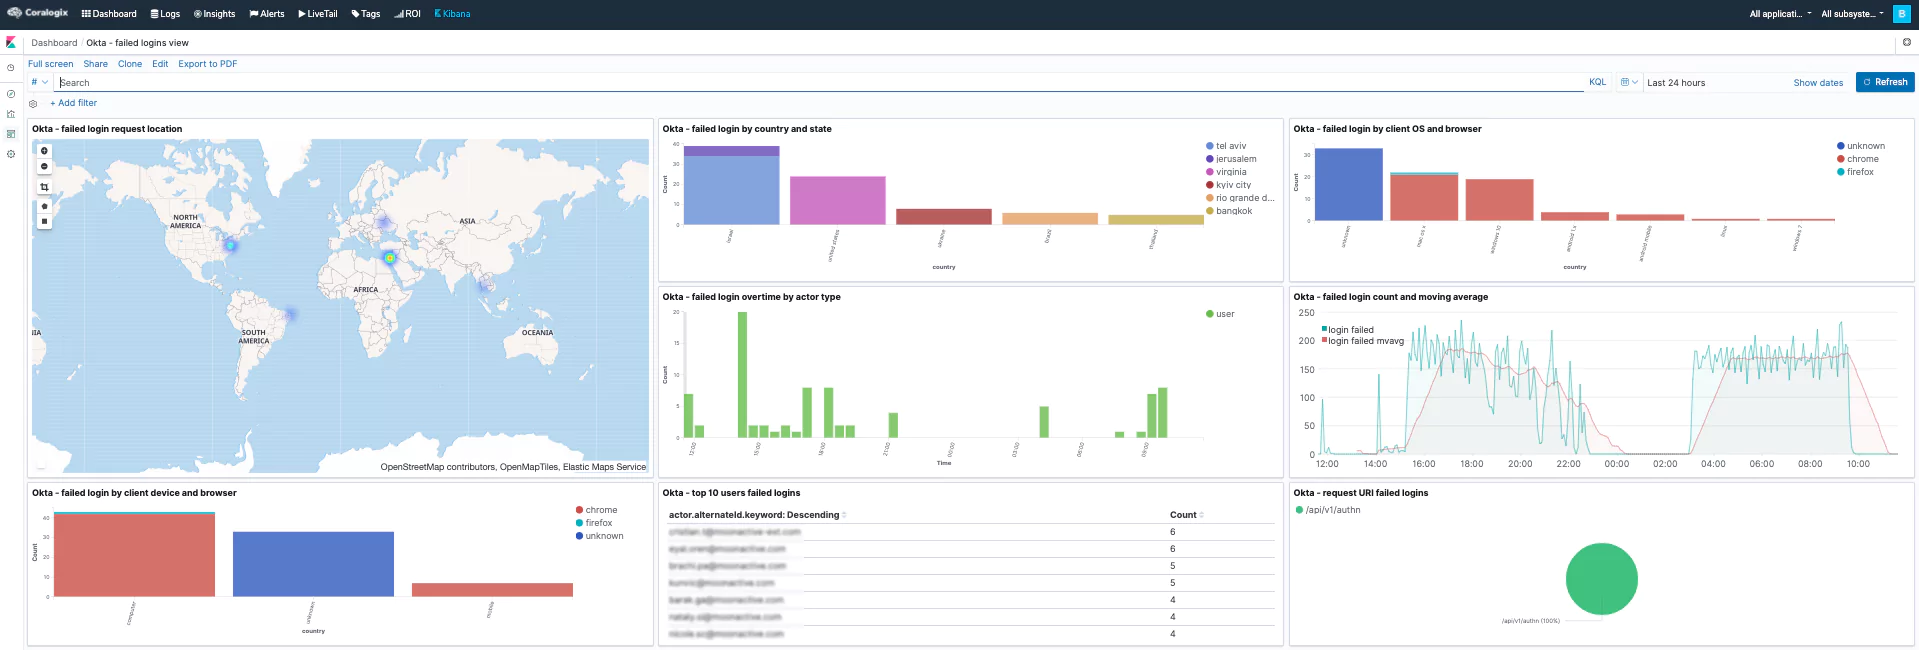Screen dimensions: 1919x650
Task: Toggle virginia legend item
Action: pyautogui.click(x=1226, y=172)
